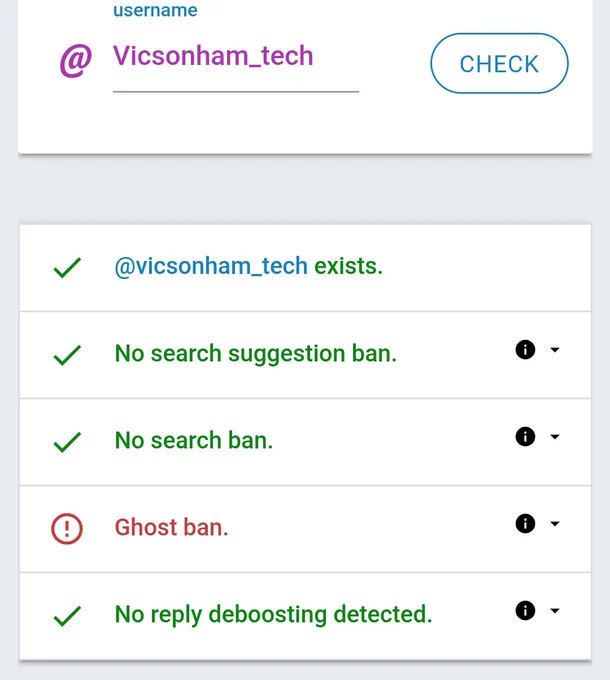Select the Ghost ban result text
Image resolution: width=610 pixels, height=680 pixels.
171,527
